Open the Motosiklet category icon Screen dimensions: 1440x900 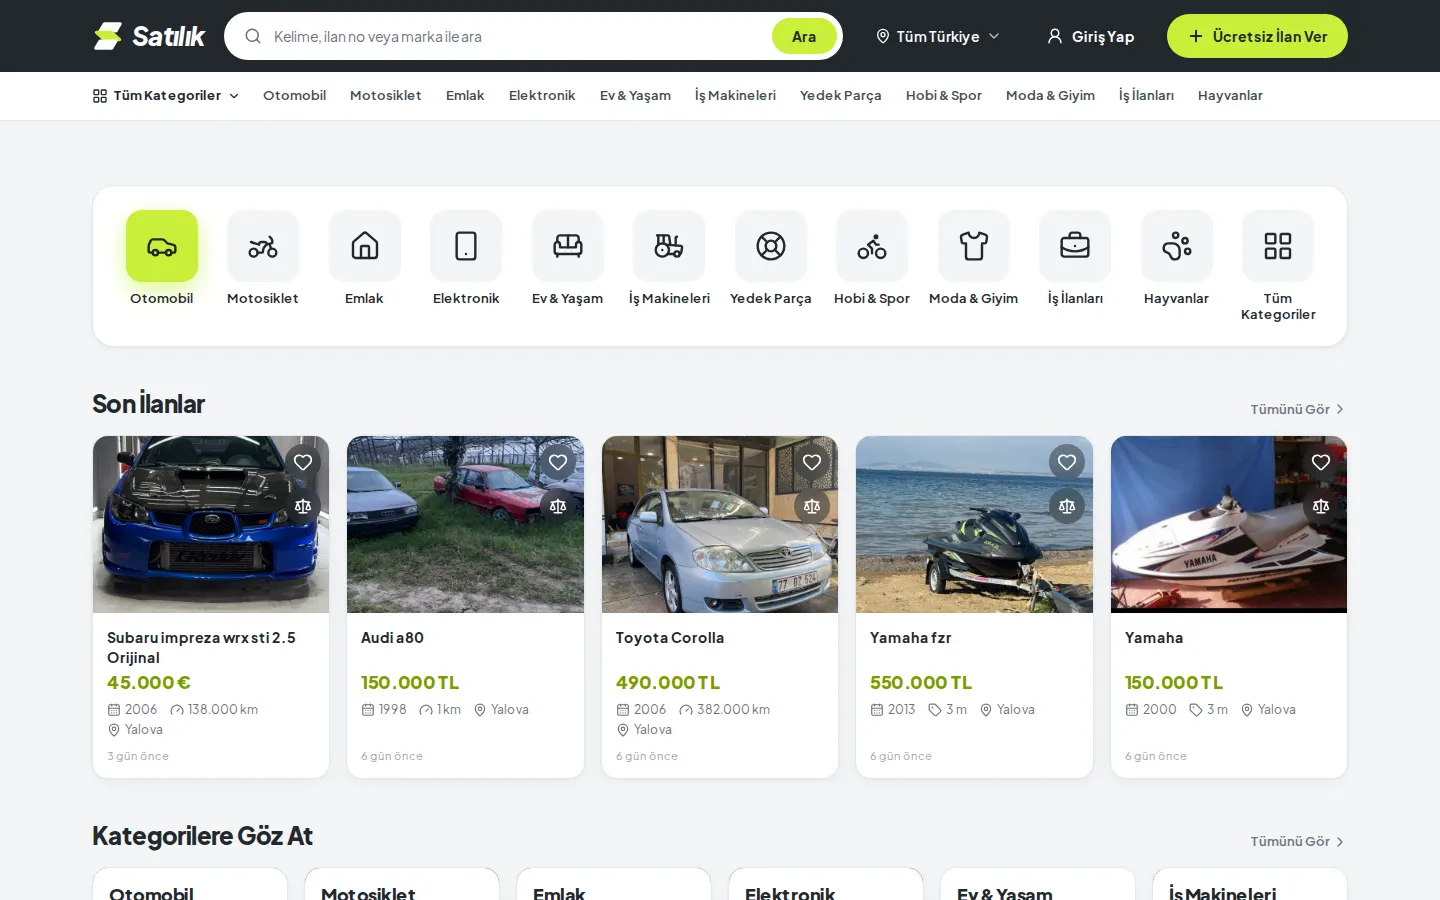[x=263, y=246]
